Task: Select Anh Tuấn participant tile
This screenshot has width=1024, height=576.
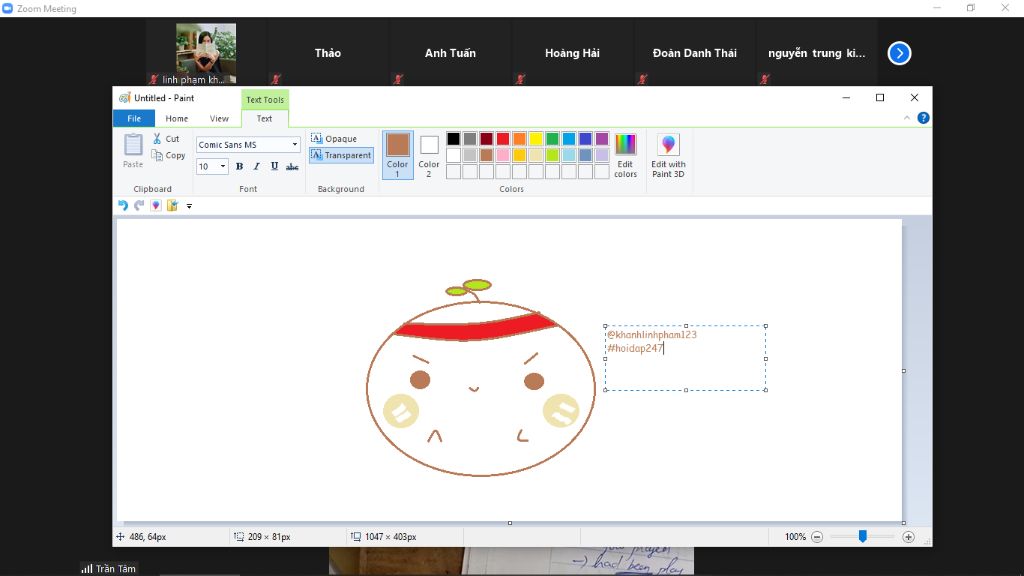Action: [450, 53]
